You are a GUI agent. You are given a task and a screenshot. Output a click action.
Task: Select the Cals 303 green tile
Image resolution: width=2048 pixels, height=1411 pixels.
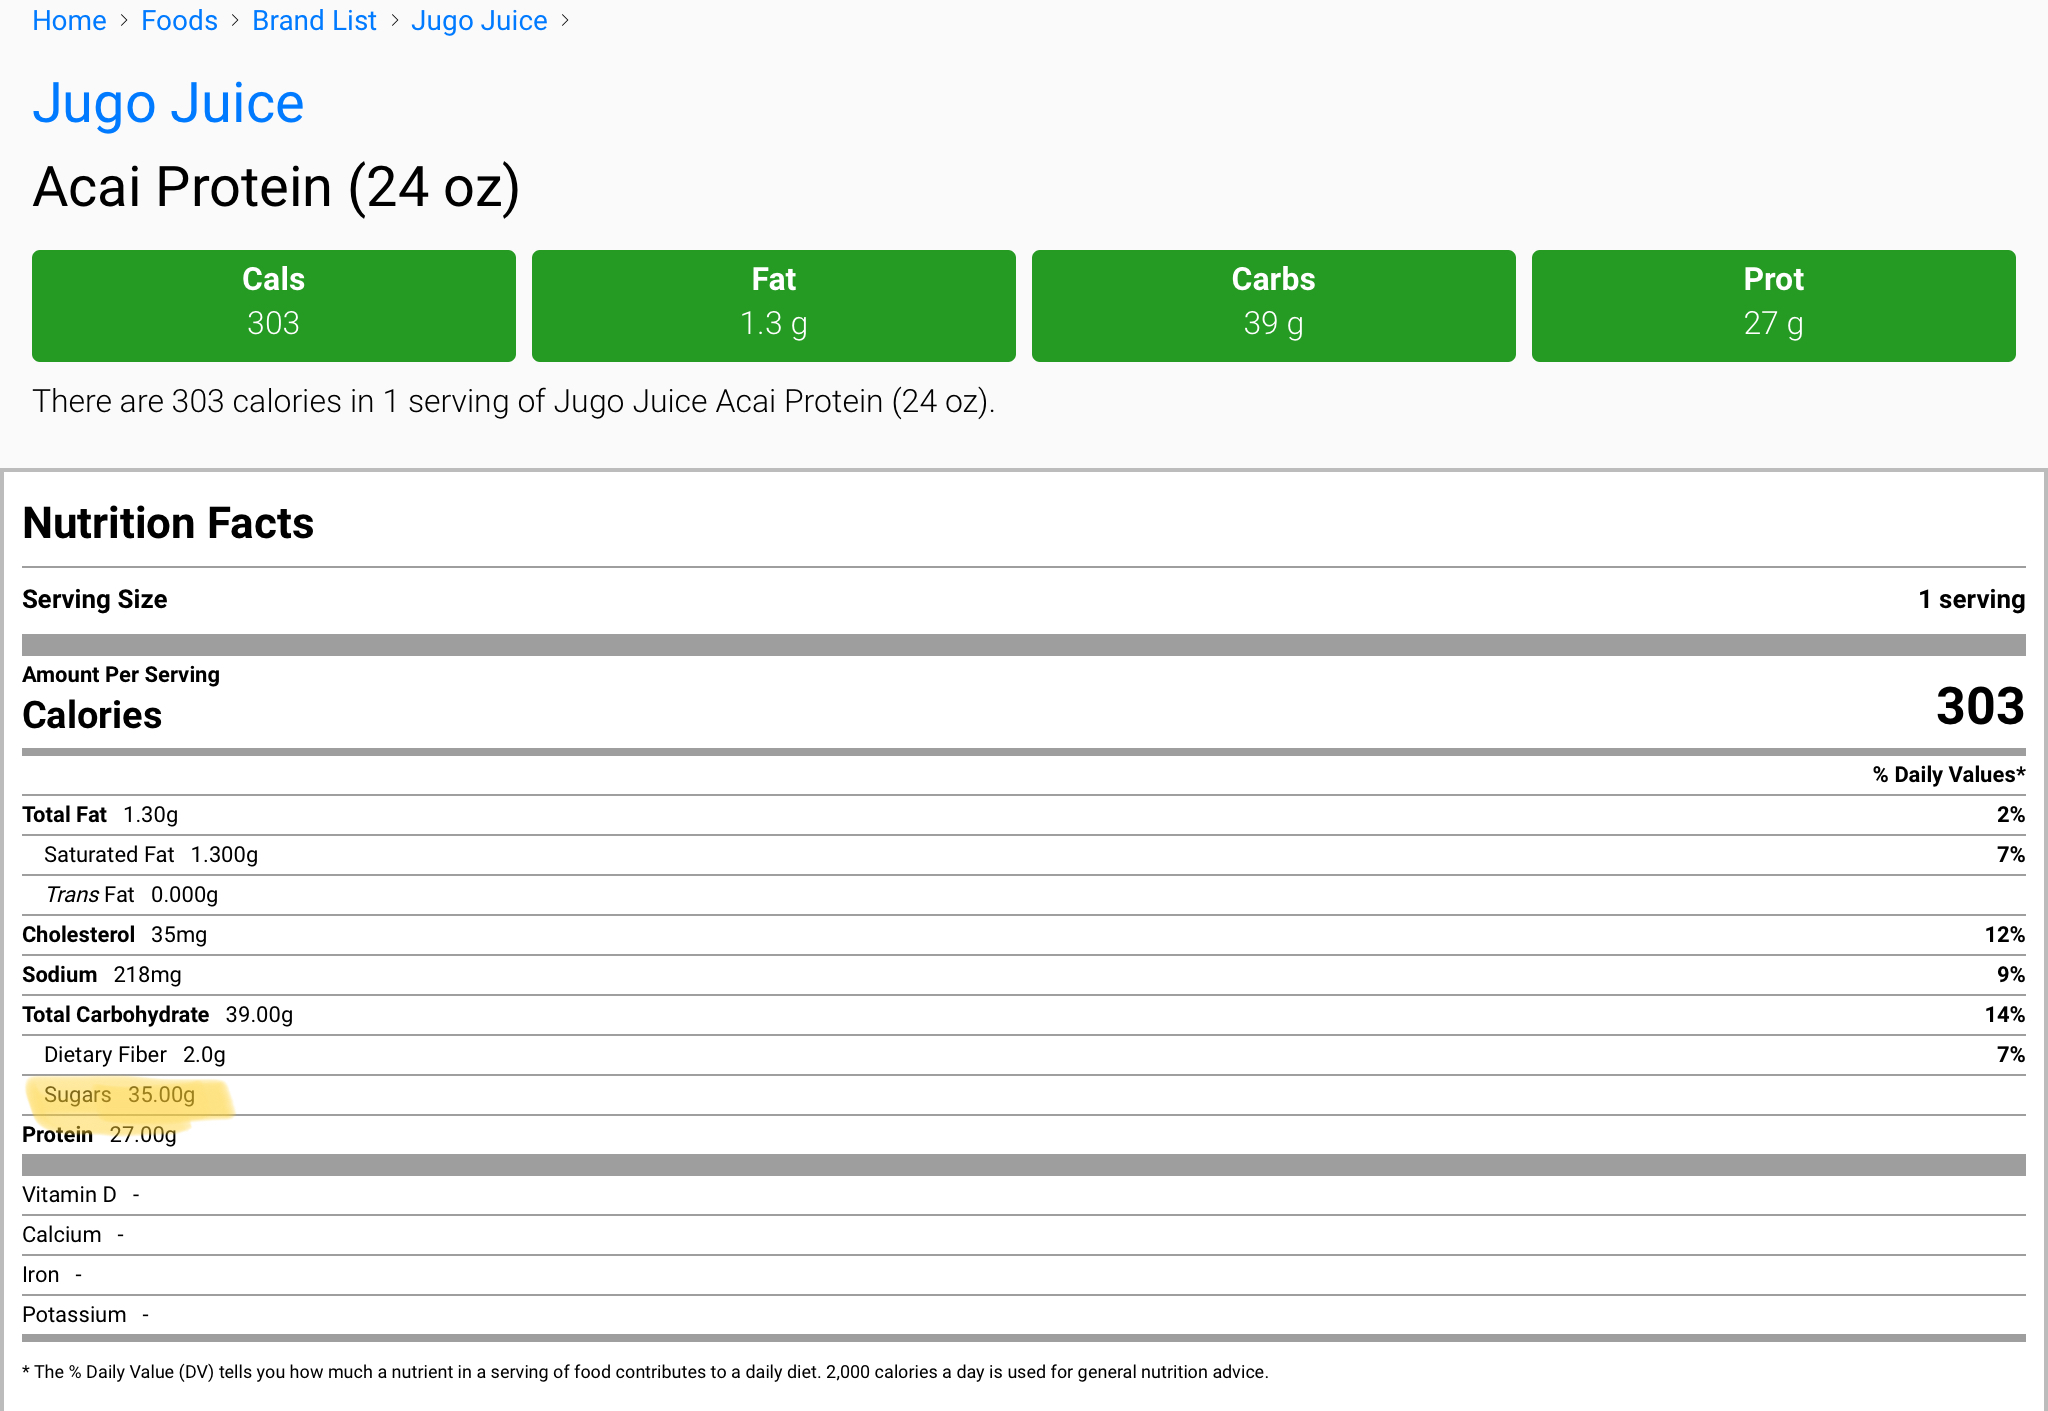(x=273, y=305)
